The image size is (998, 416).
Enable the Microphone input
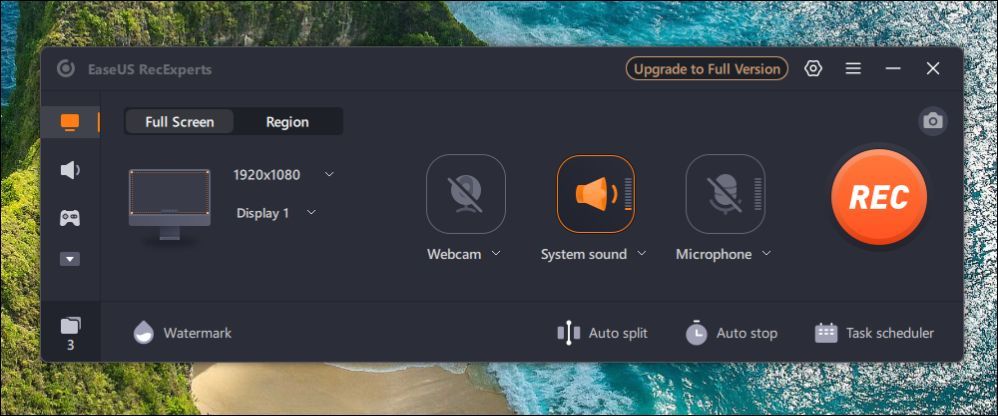click(724, 194)
